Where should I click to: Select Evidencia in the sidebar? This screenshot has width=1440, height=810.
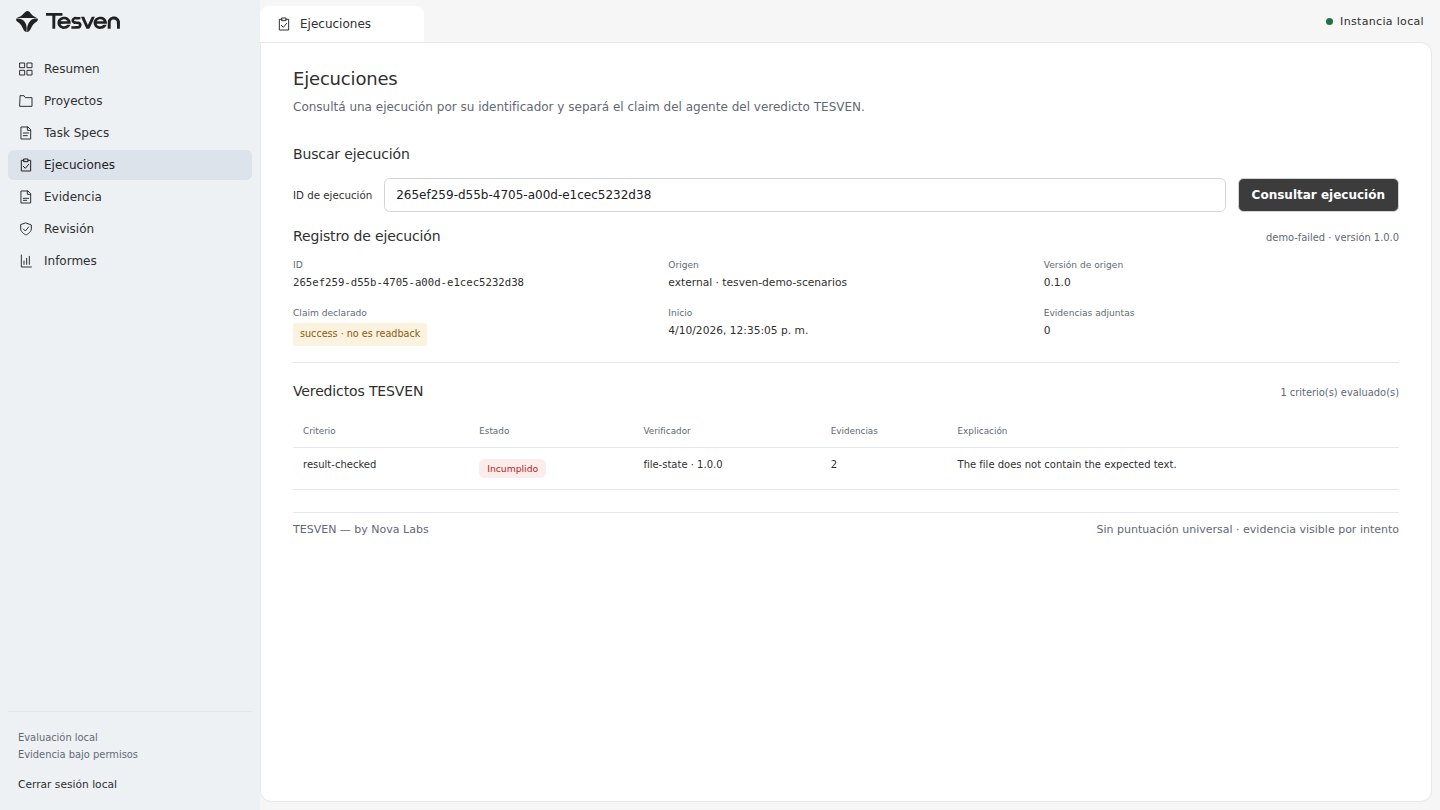tap(130, 197)
